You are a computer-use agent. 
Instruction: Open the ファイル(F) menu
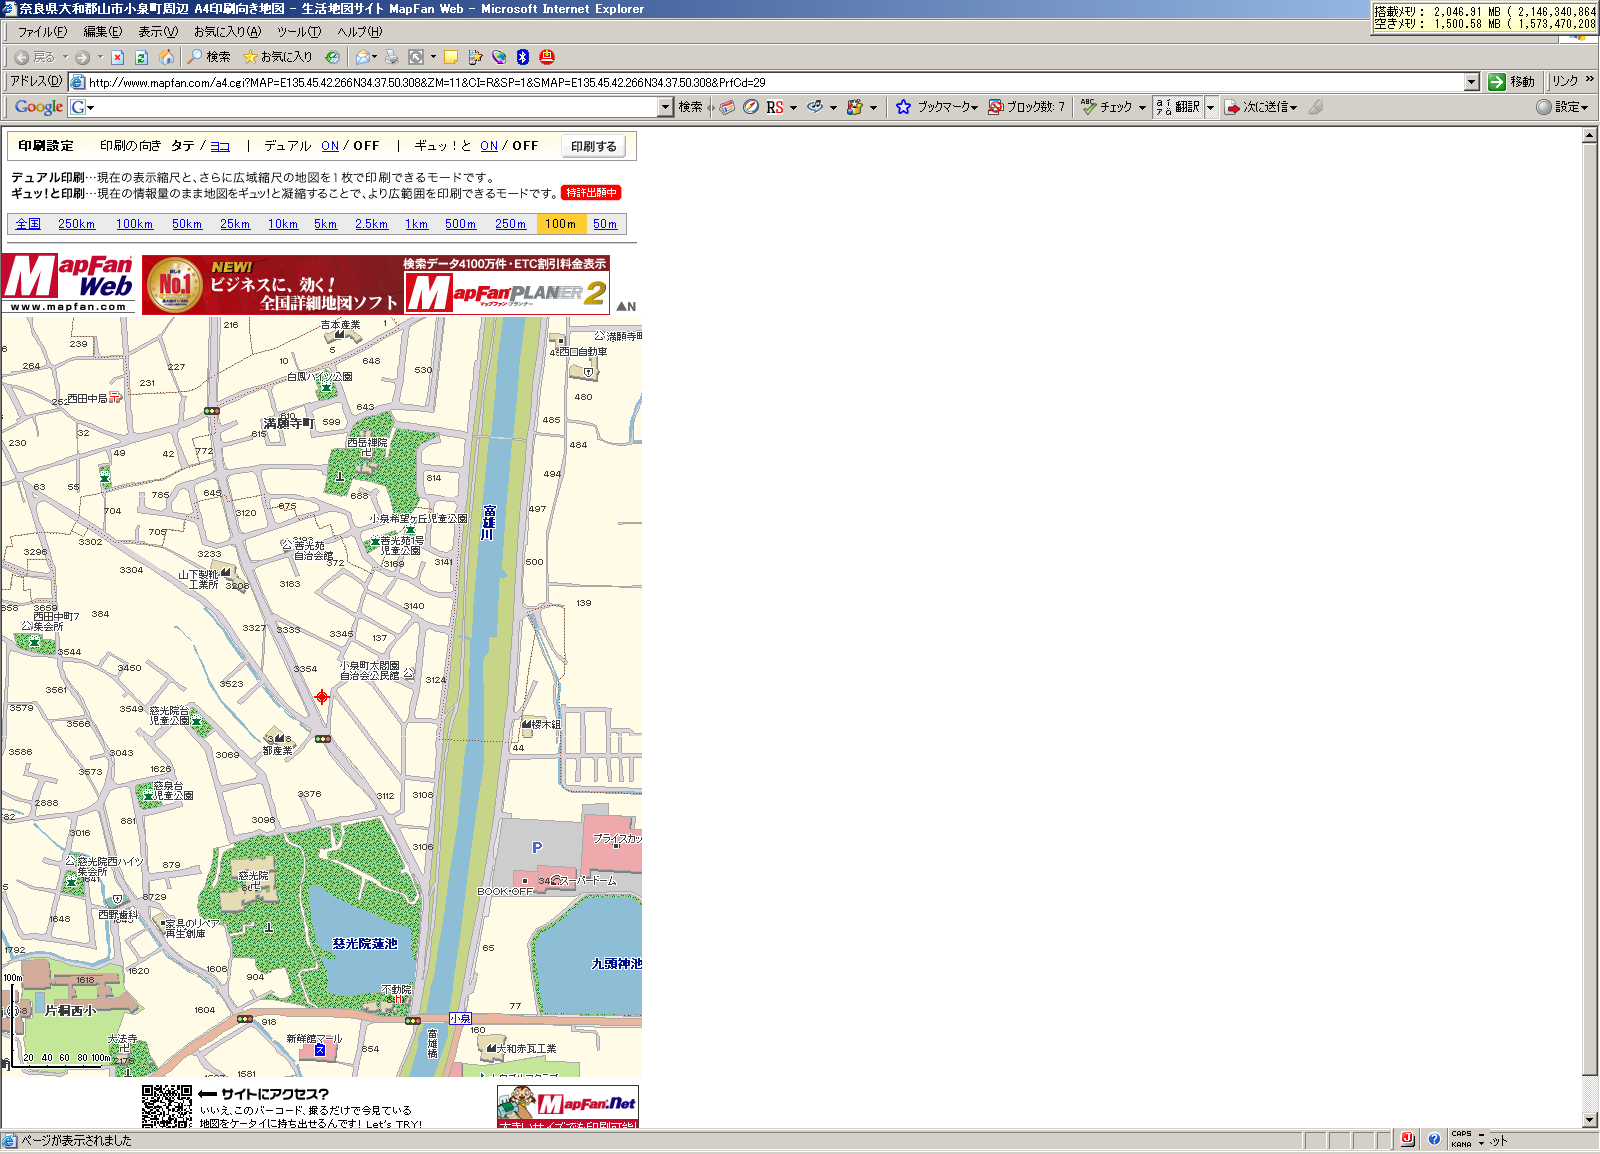42,32
